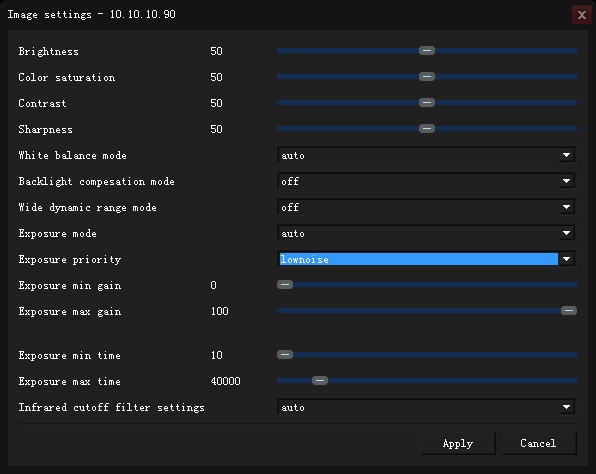This screenshot has height=474, width=596.
Task: Click the Contrast slider handle
Action: pos(427,103)
